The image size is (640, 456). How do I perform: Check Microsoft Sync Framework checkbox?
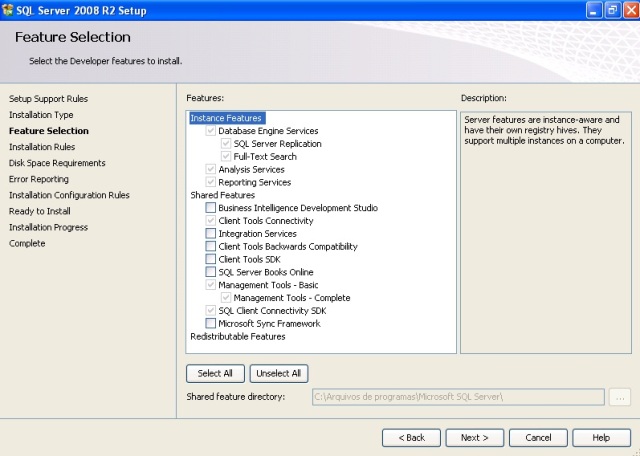click(211, 323)
